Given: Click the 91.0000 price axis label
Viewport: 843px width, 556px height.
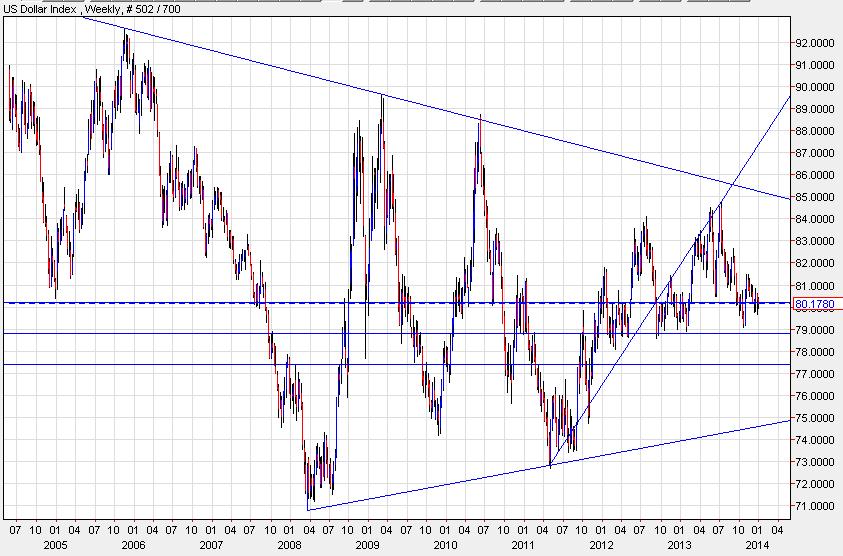Looking at the screenshot, I should point(815,65).
